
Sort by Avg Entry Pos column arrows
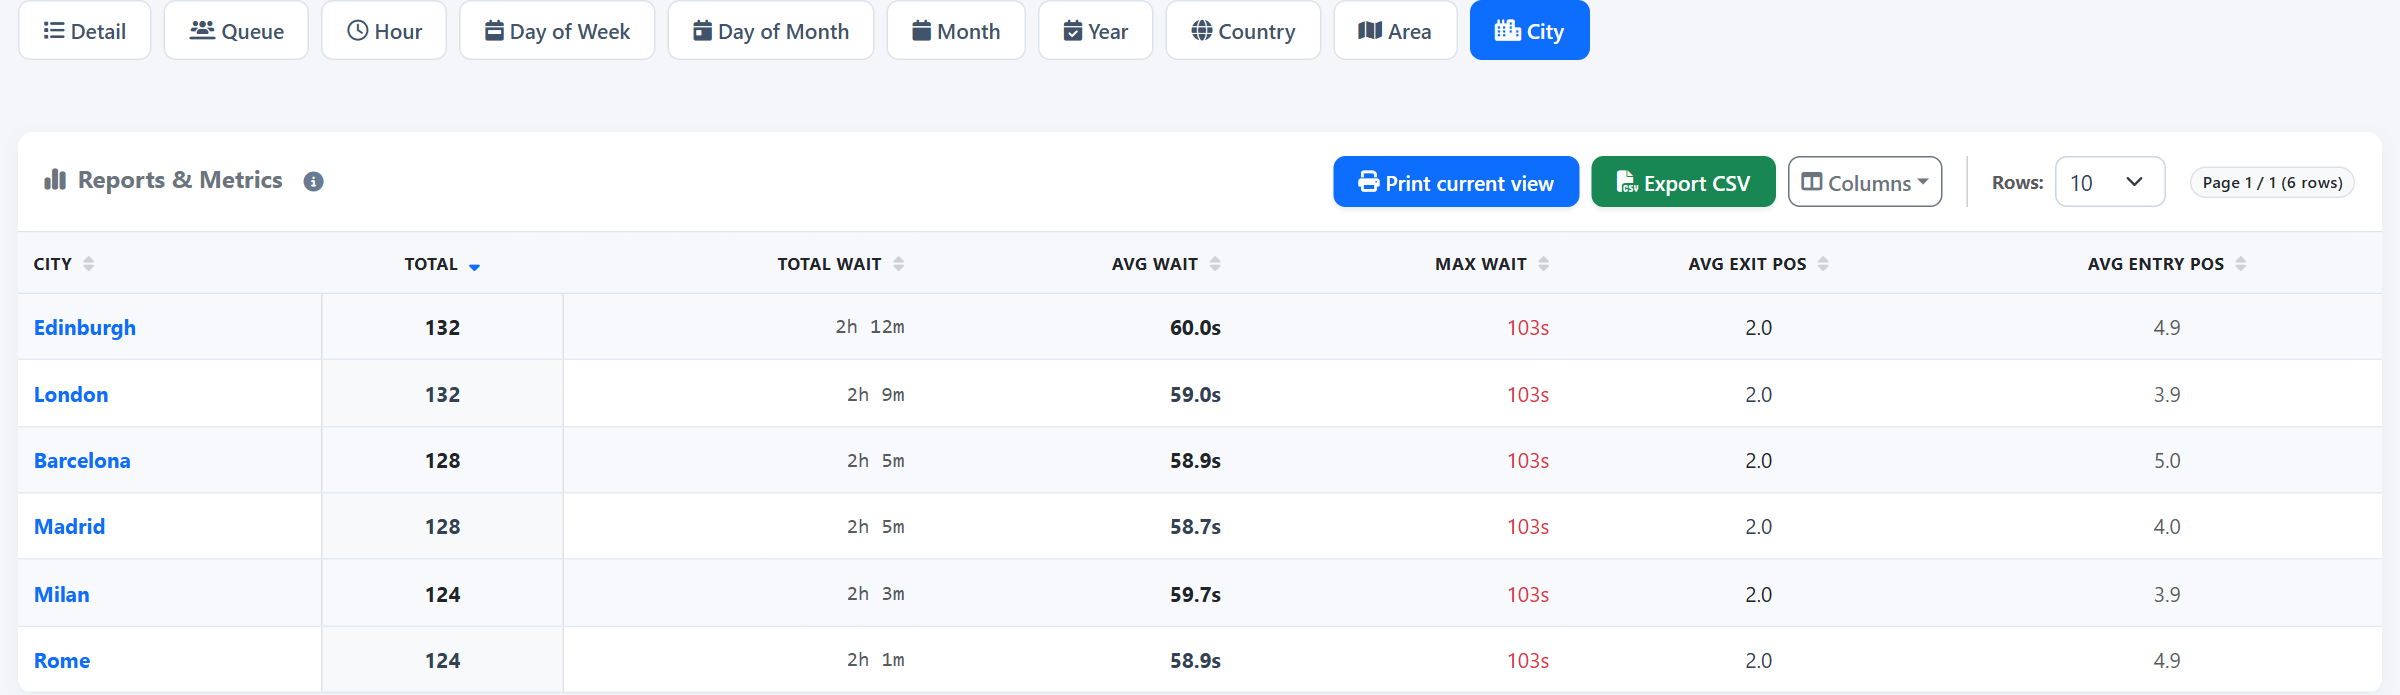pos(2241,264)
